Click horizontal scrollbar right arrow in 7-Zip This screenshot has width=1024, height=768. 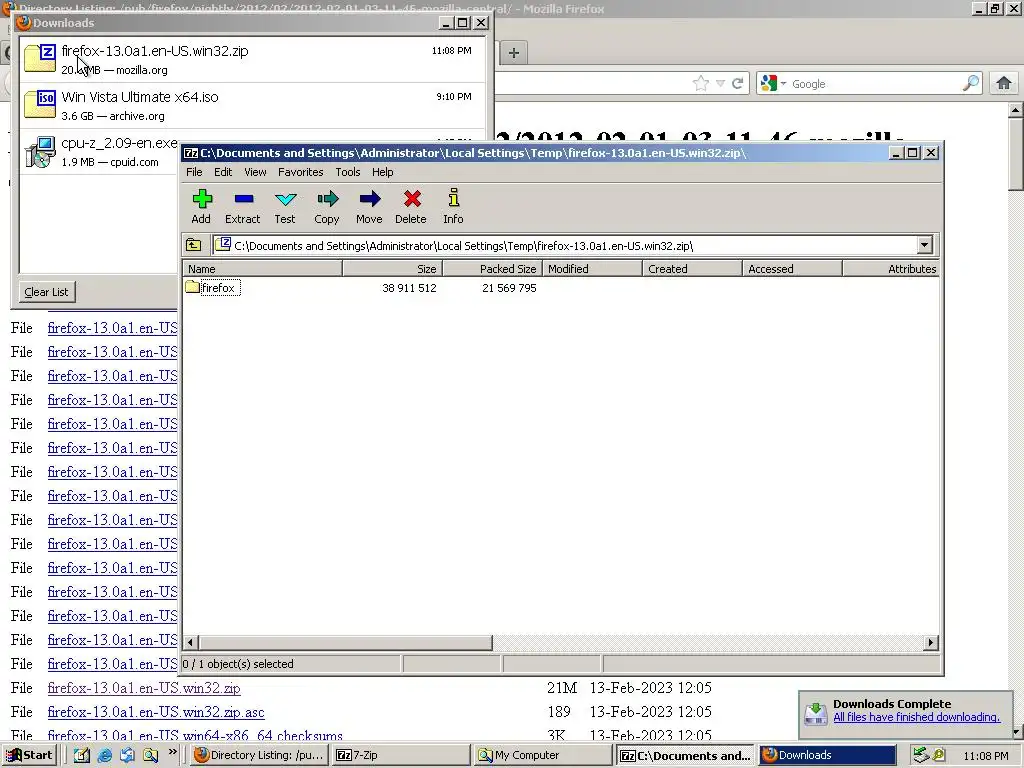(931, 643)
